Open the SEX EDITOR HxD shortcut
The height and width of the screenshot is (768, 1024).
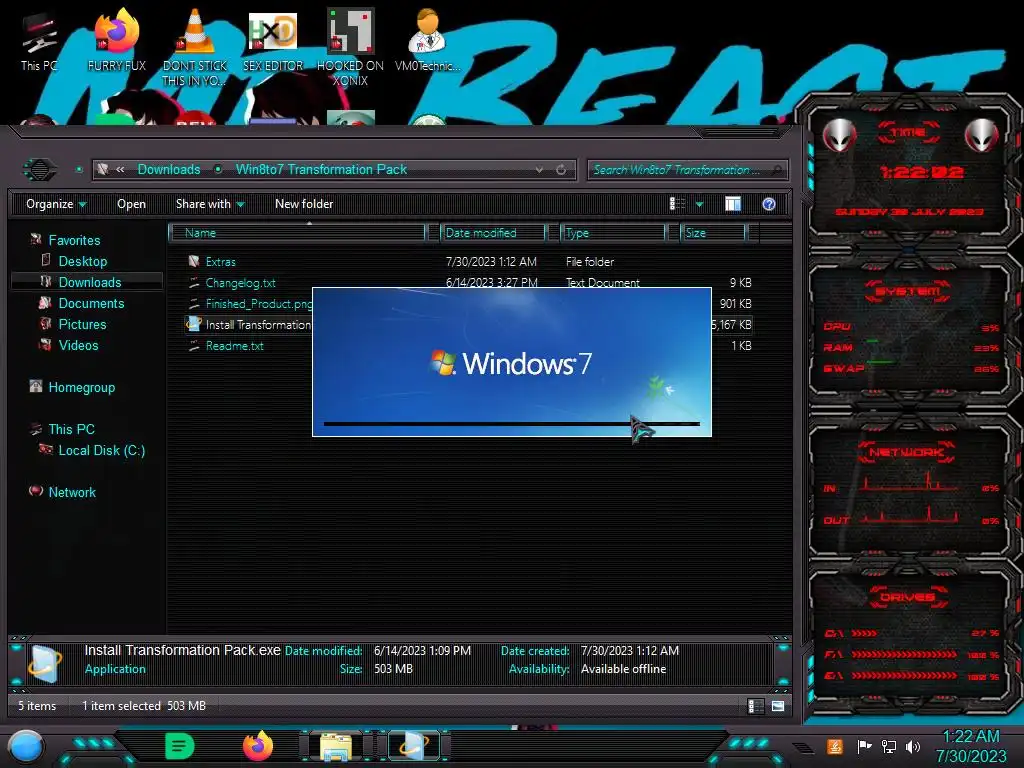(x=273, y=41)
